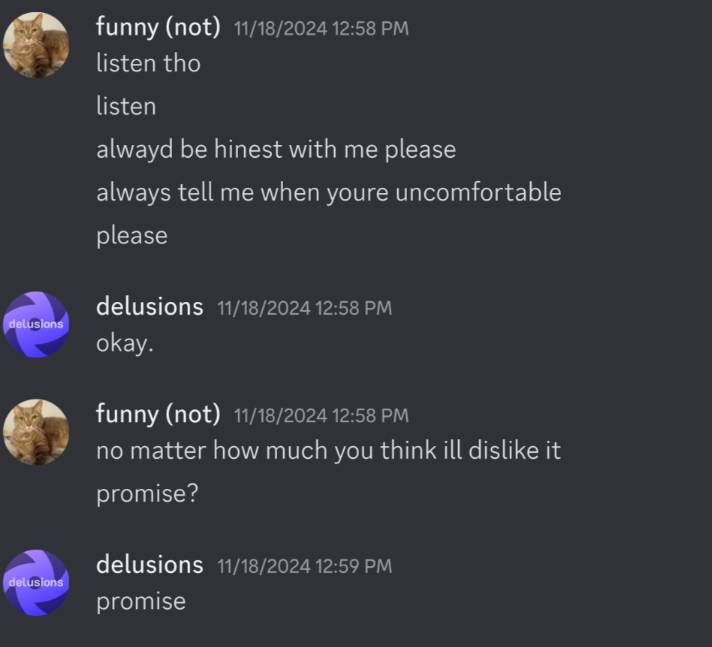Click the timestamp above "no matter how much"
Screen dimensions: 712x647
pos(321,415)
